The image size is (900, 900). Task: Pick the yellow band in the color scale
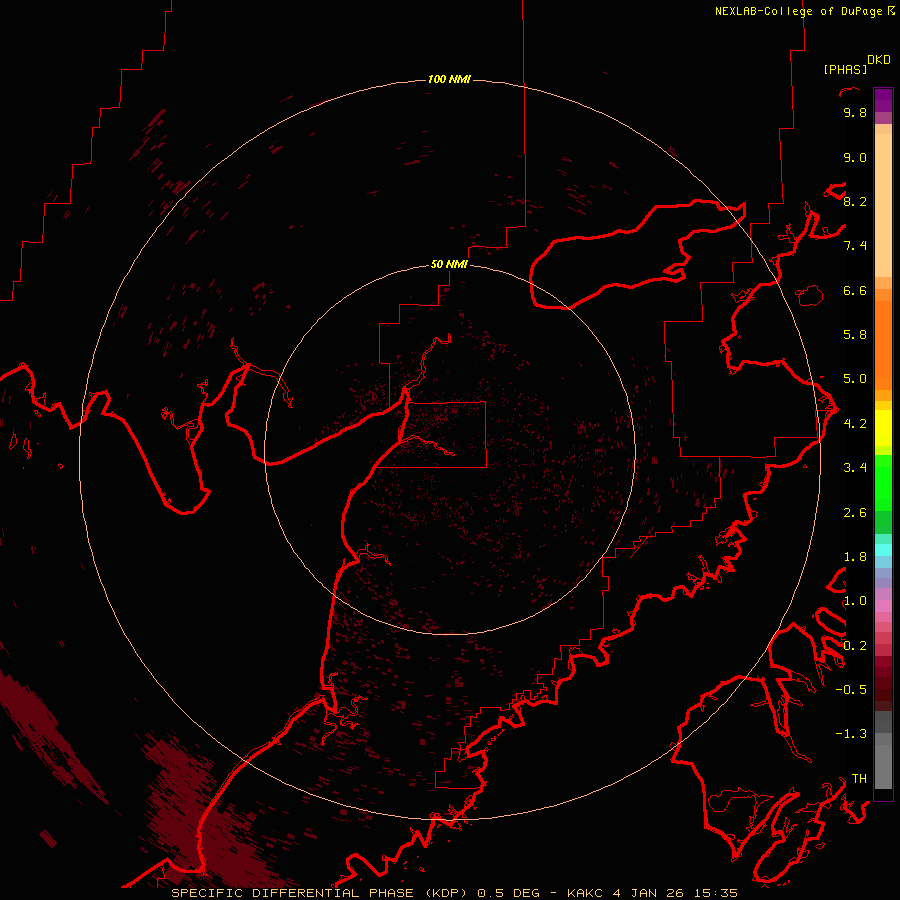883,428
